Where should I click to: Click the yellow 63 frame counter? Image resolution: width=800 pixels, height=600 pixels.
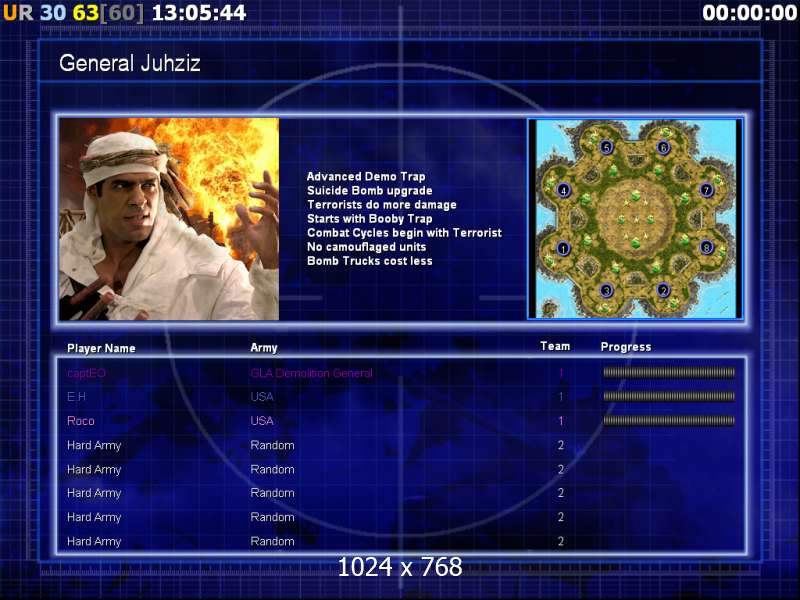85,13
